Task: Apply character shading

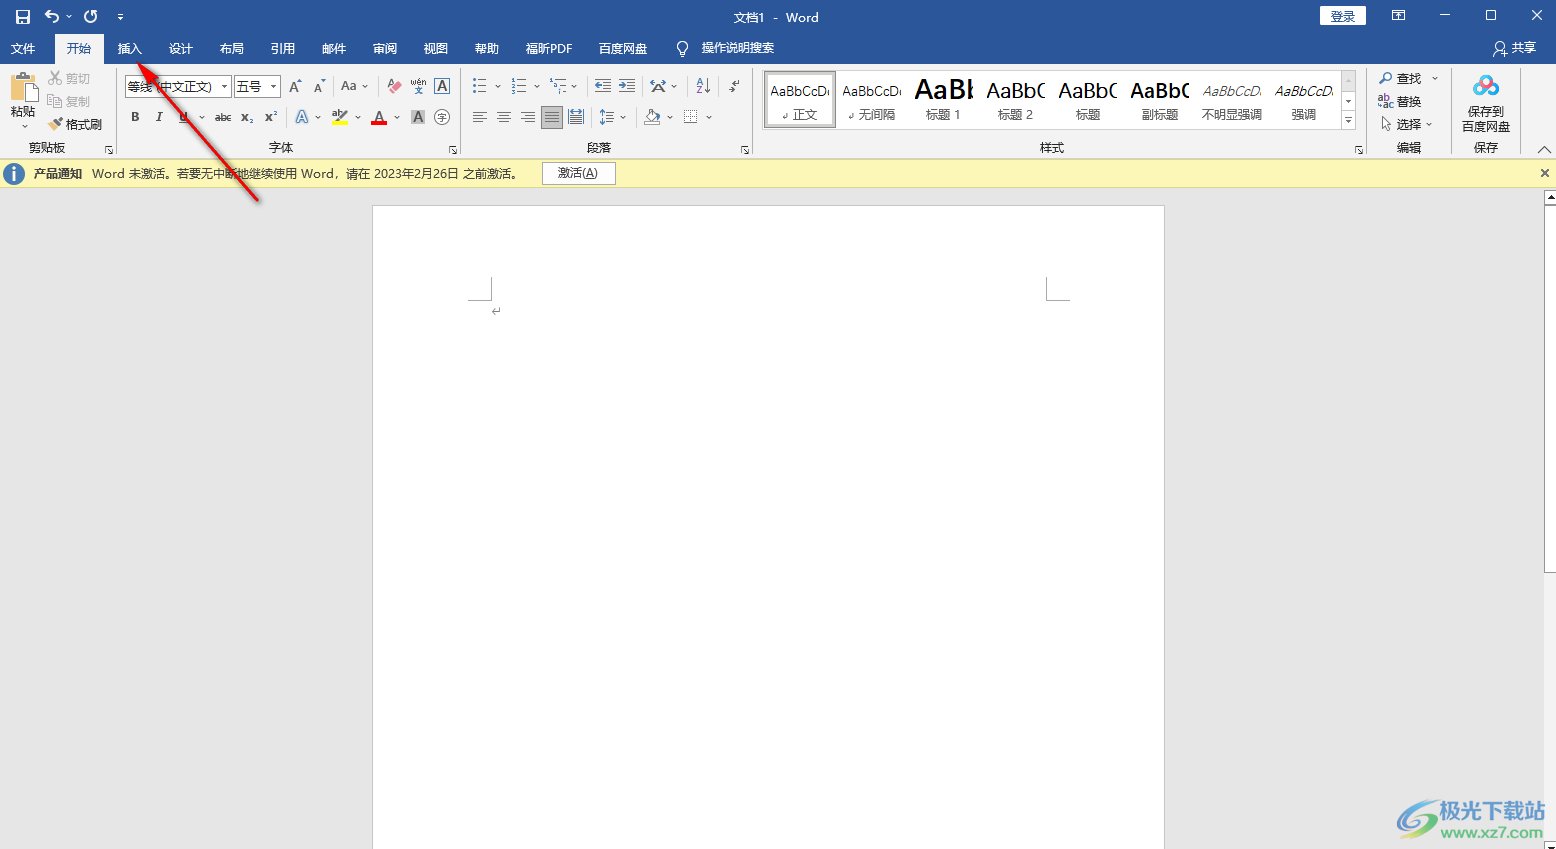Action: point(418,117)
